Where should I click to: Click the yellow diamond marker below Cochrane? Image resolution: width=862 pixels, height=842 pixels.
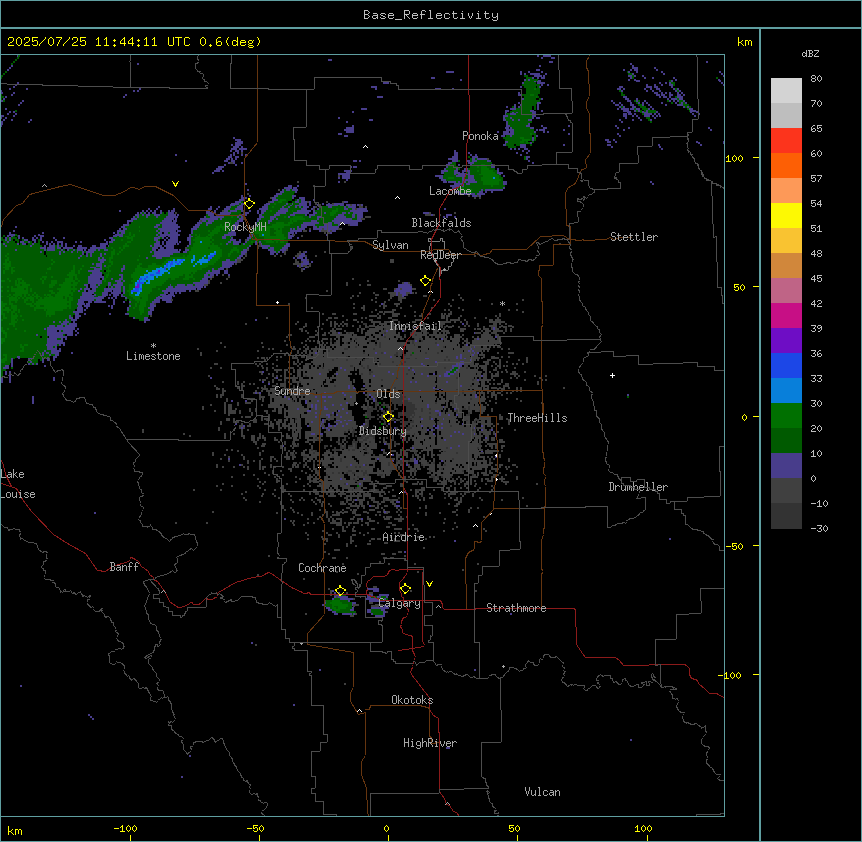pyautogui.click(x=340, y=591)
